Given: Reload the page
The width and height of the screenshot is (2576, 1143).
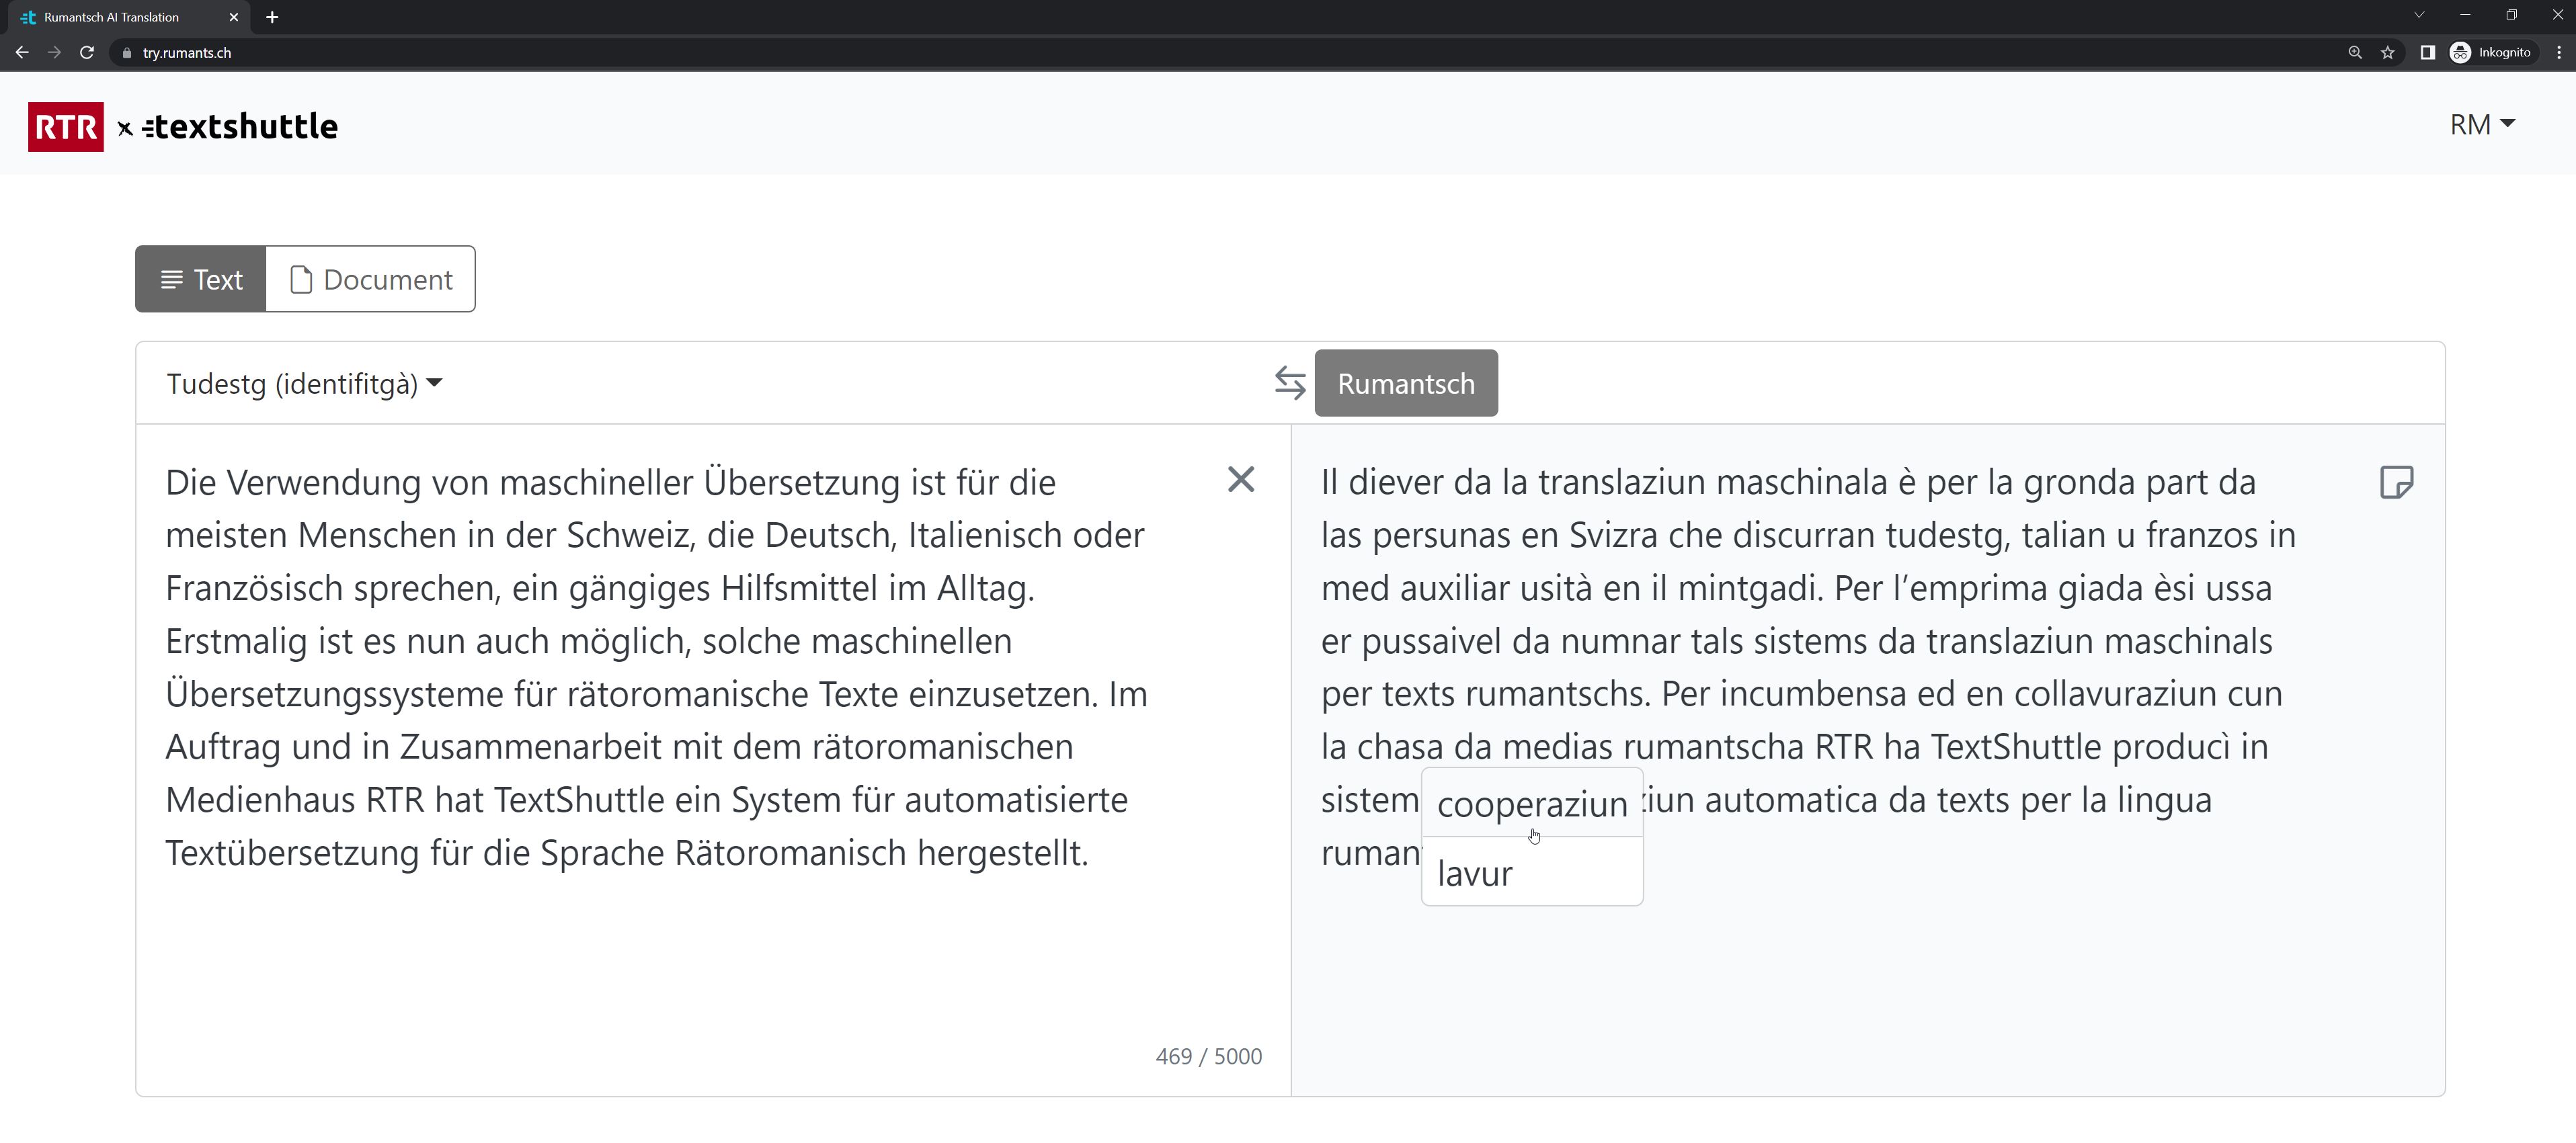Looking at the screenshot, I should tap(87, 53).
